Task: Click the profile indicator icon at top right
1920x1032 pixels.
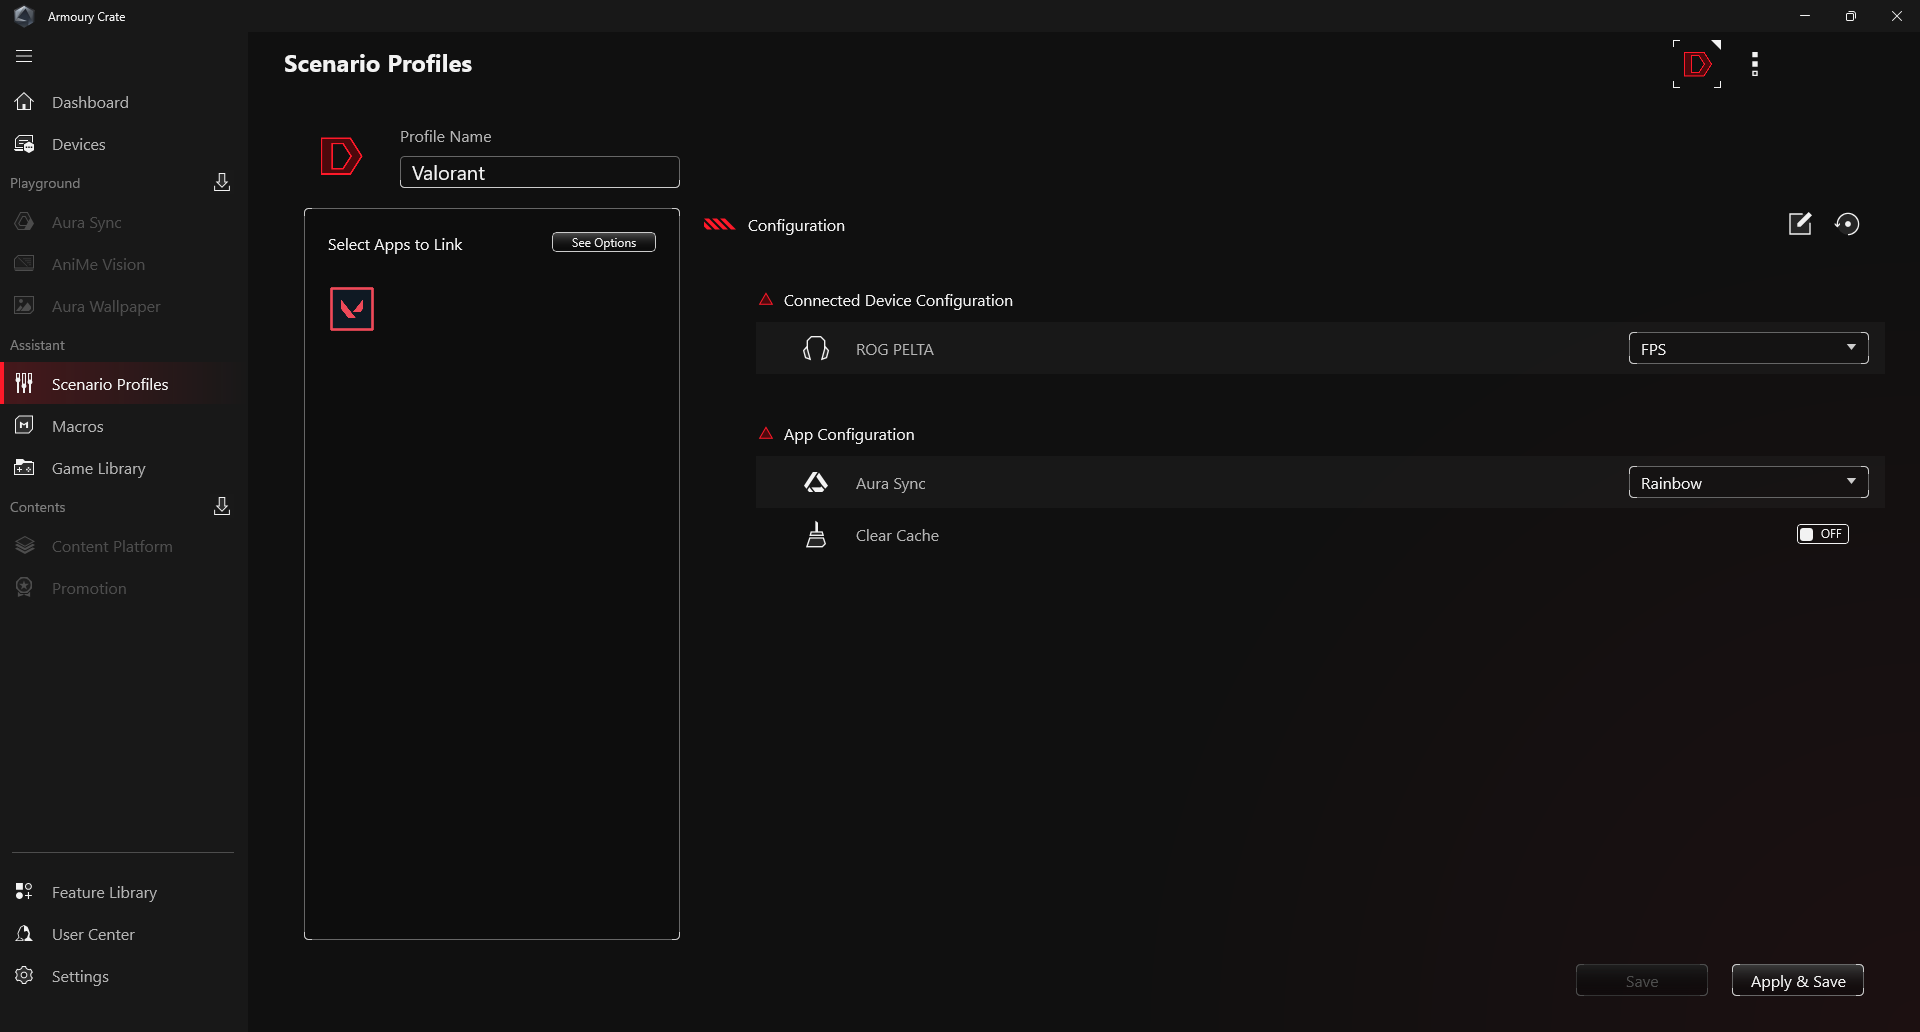Action: tap(1697, 64)
